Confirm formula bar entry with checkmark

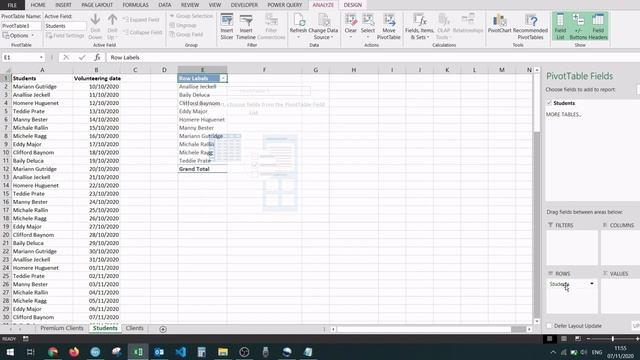82,58
